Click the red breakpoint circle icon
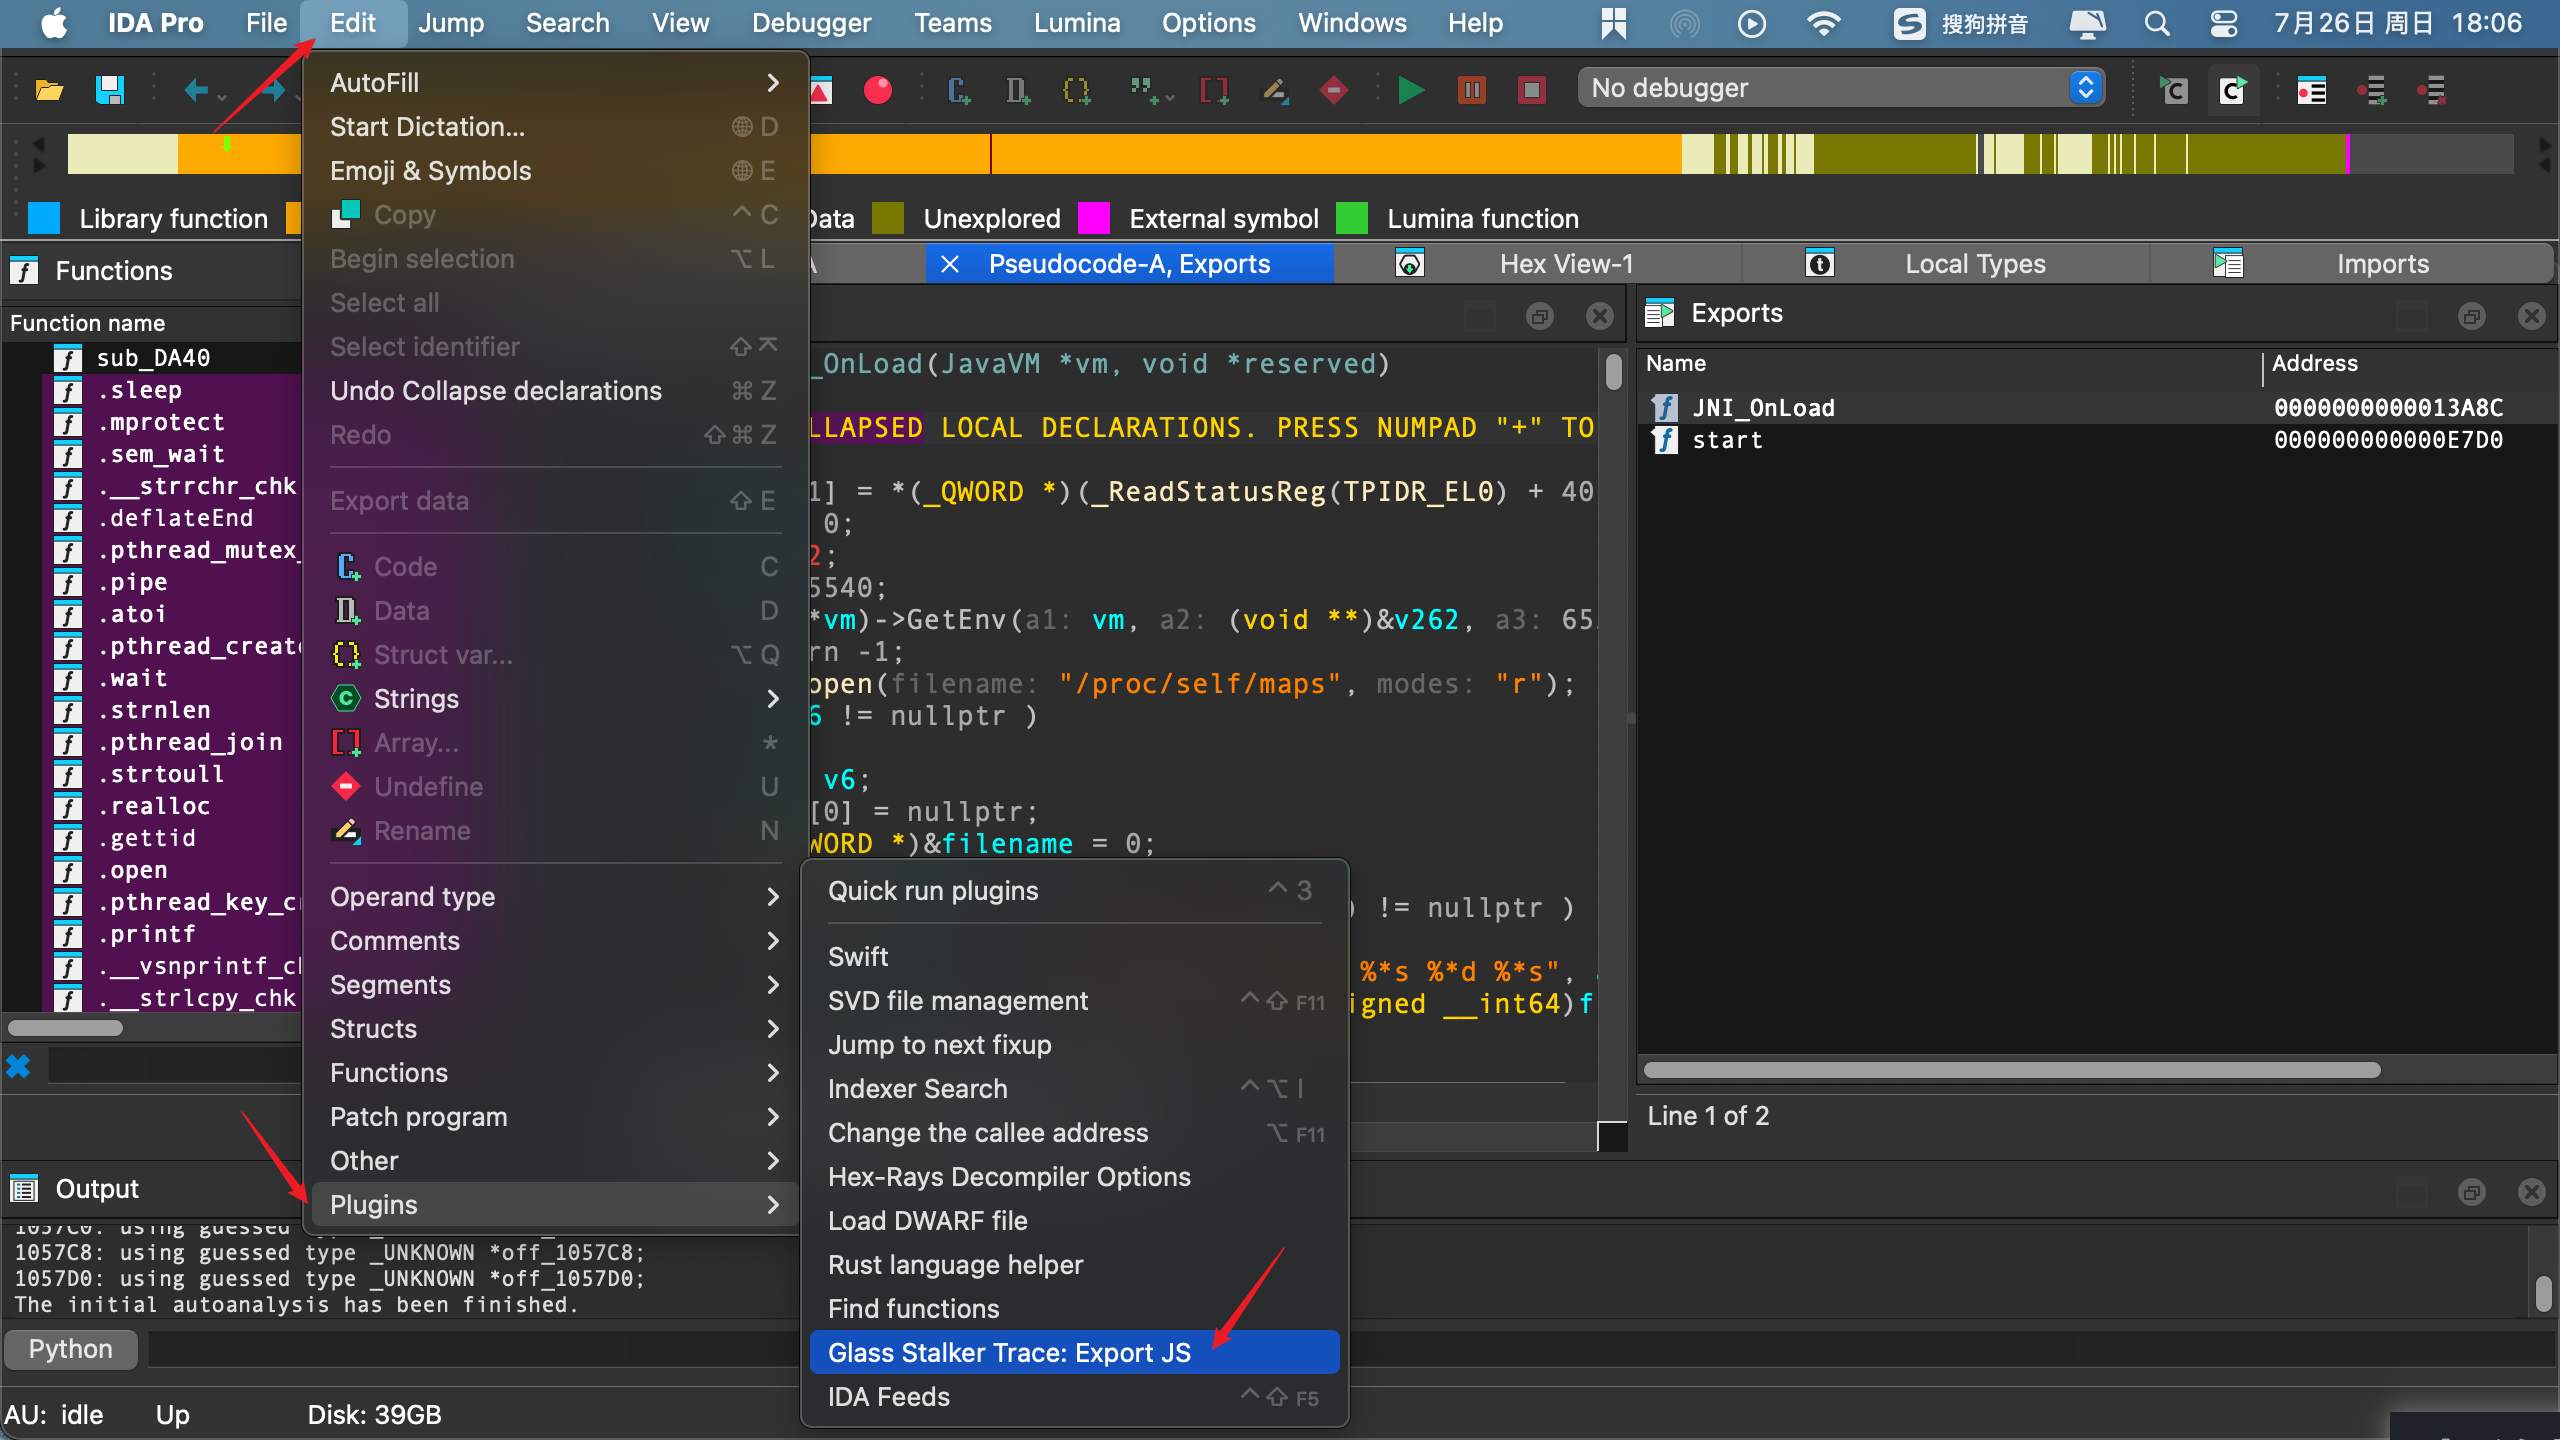 coord(878,90)
